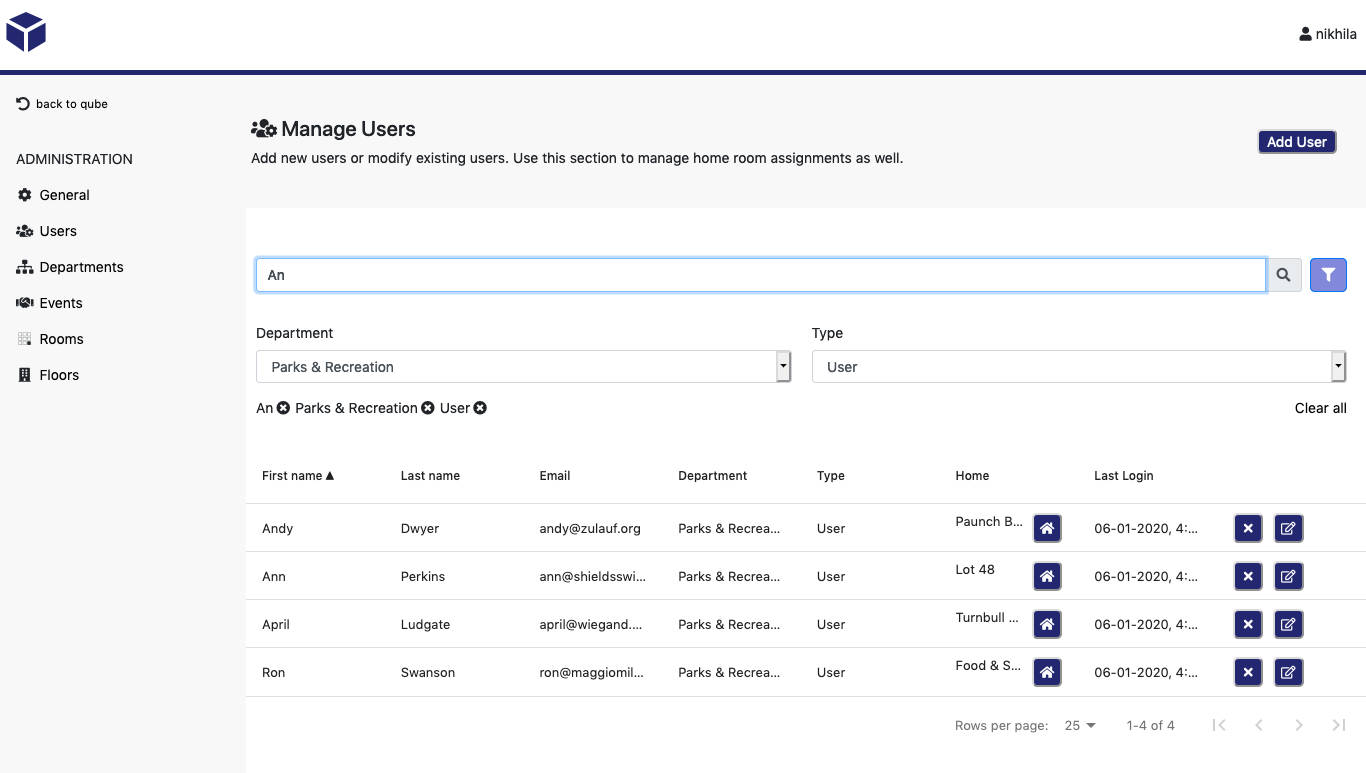Click the home icon beside Ron Swanson
This screenshot has width=1366, height=773.
[1047, 672]
